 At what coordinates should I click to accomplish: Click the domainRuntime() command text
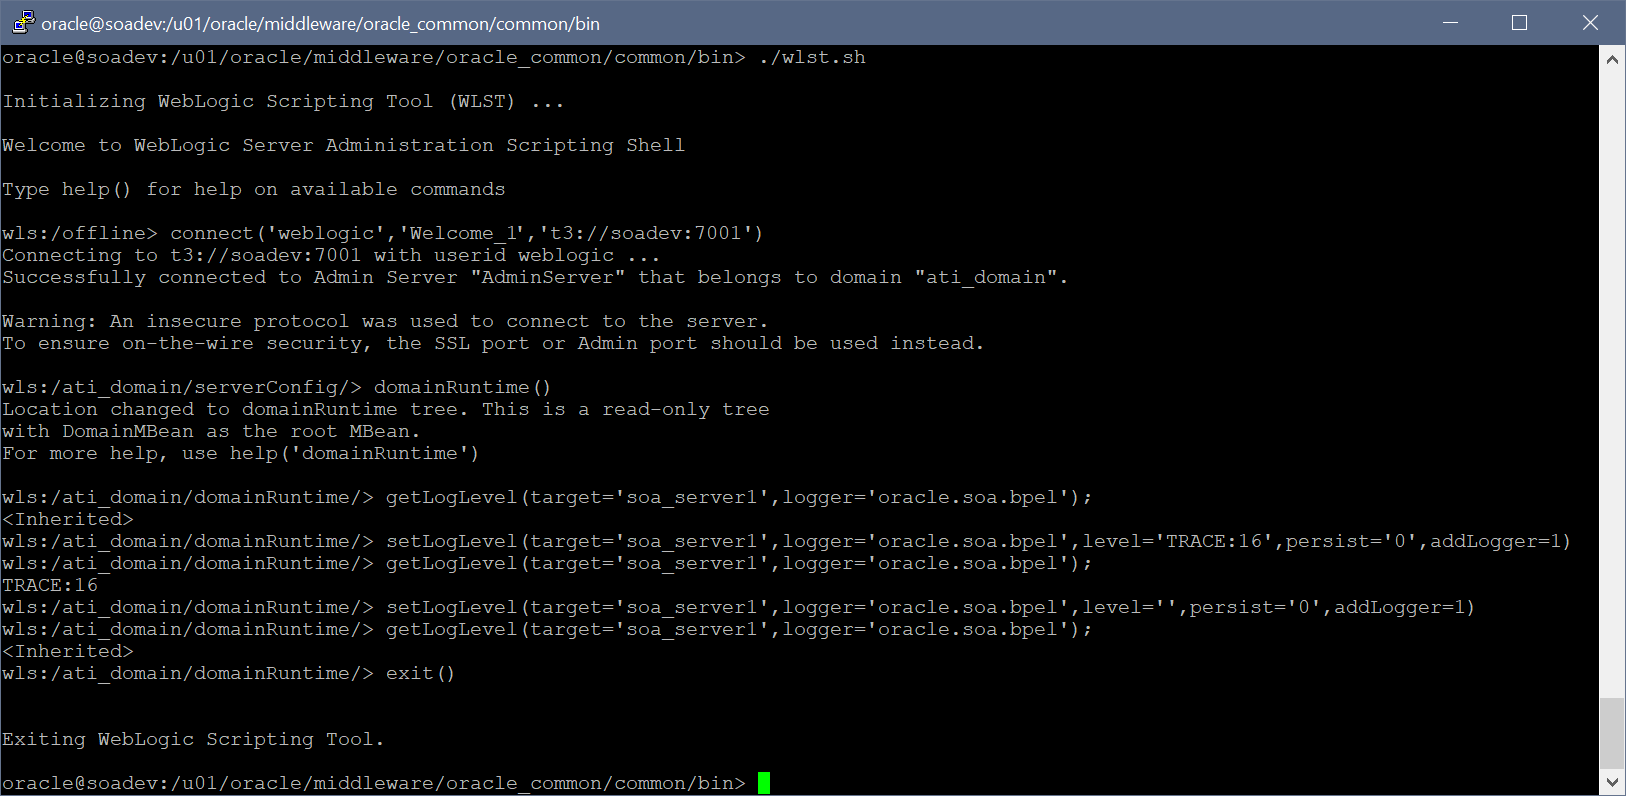pyautogui.click(x=462, y=388)
